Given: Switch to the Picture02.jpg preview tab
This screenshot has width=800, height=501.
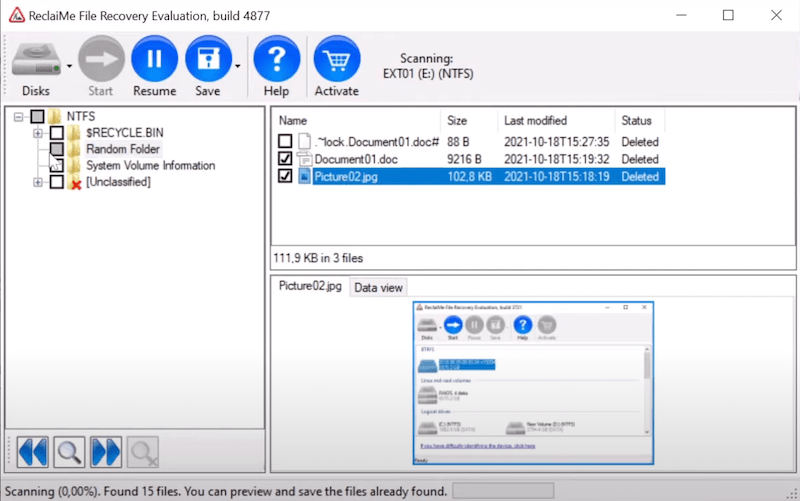Looking at the screenshot, I should coord(310,286).
